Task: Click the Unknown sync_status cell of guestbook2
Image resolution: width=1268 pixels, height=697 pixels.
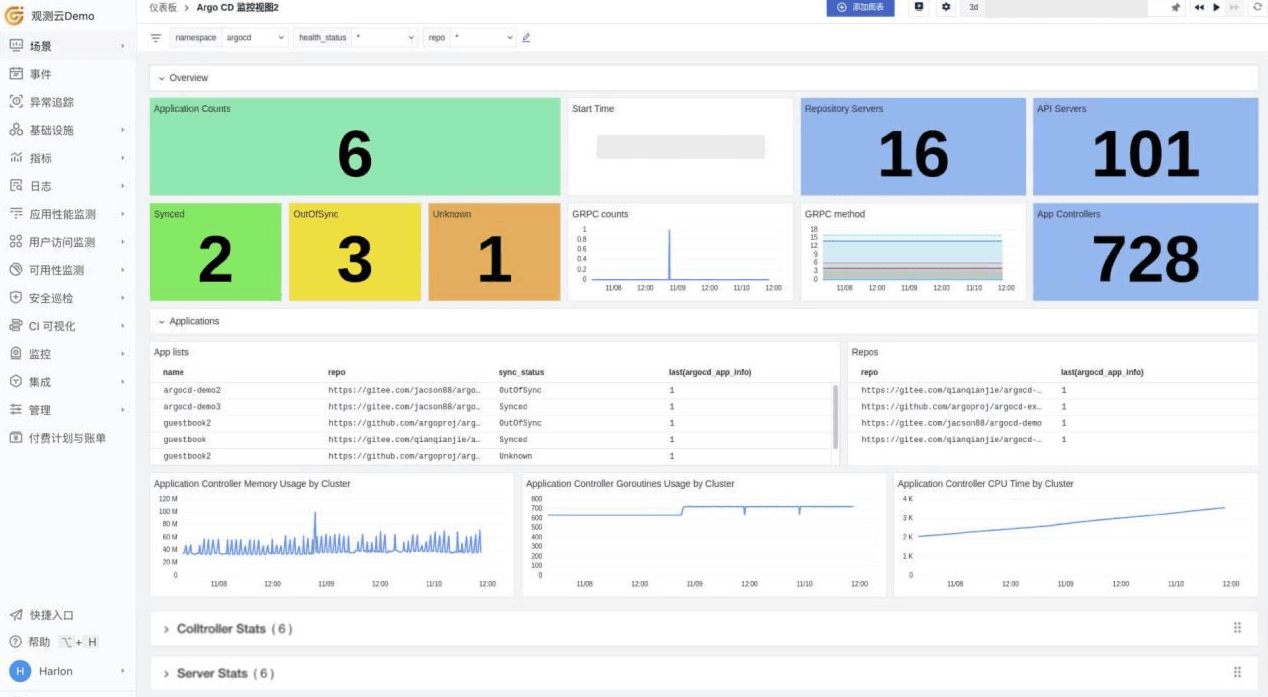Action: click(x=515, y=456)
